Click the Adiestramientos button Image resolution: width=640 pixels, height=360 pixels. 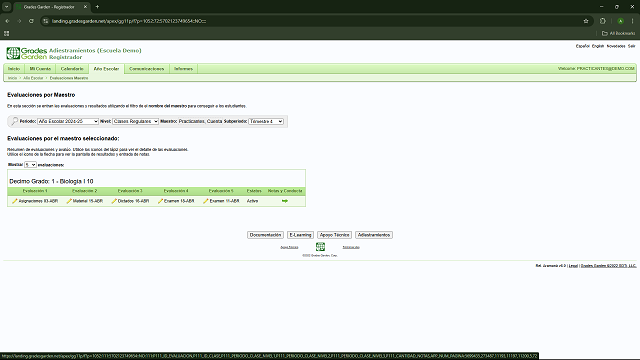(x=374, y=235)
